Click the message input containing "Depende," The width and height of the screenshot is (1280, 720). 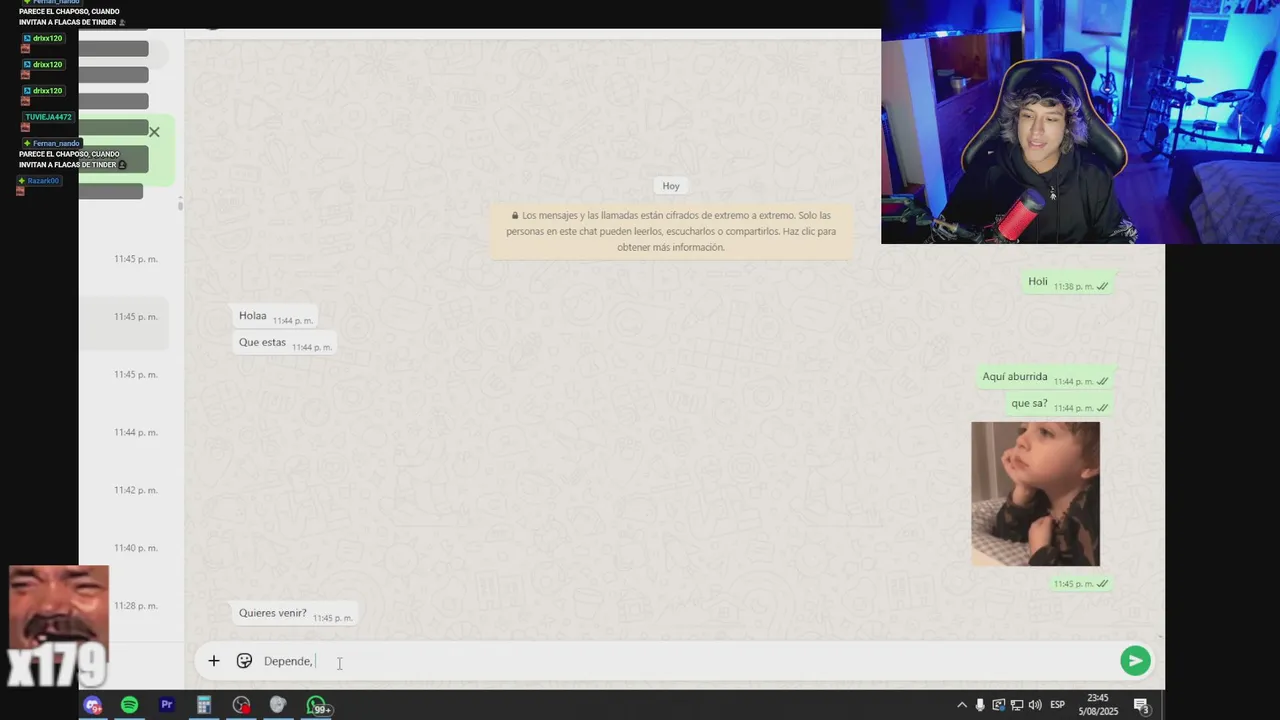point(685,661)
